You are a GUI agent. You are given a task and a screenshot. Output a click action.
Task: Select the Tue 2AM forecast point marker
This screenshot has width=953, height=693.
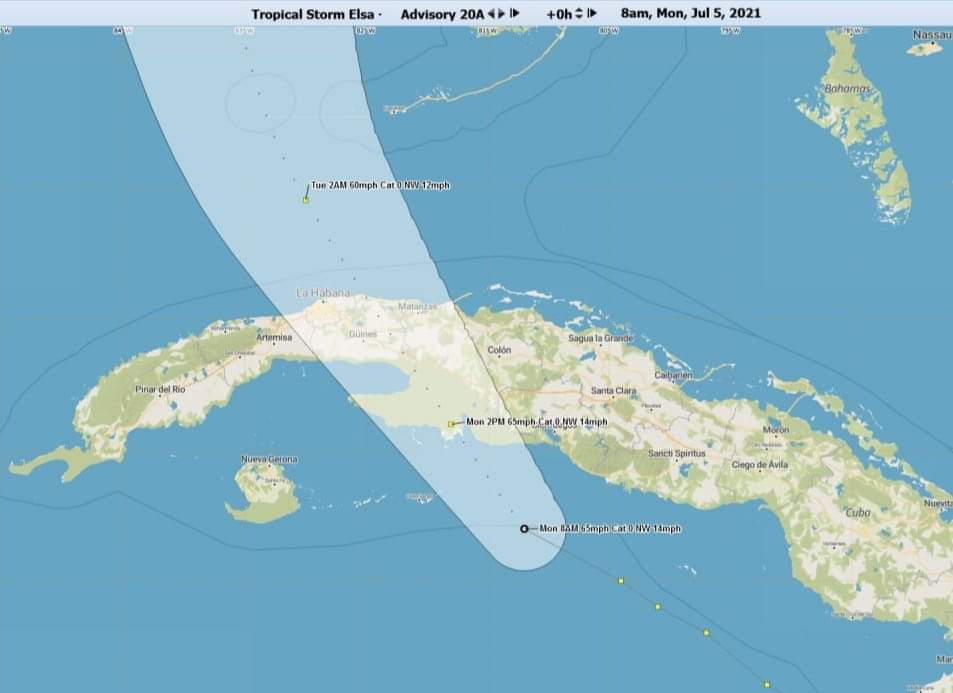click(x=306, y=200)
